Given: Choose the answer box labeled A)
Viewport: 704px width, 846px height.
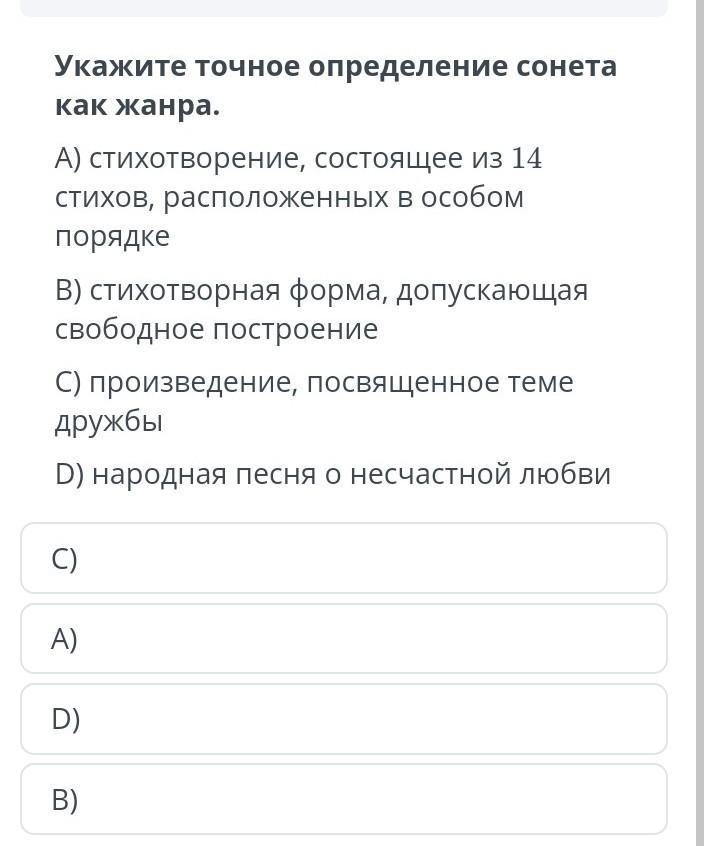Looking at the screenshot, I should tap(344, 638).
